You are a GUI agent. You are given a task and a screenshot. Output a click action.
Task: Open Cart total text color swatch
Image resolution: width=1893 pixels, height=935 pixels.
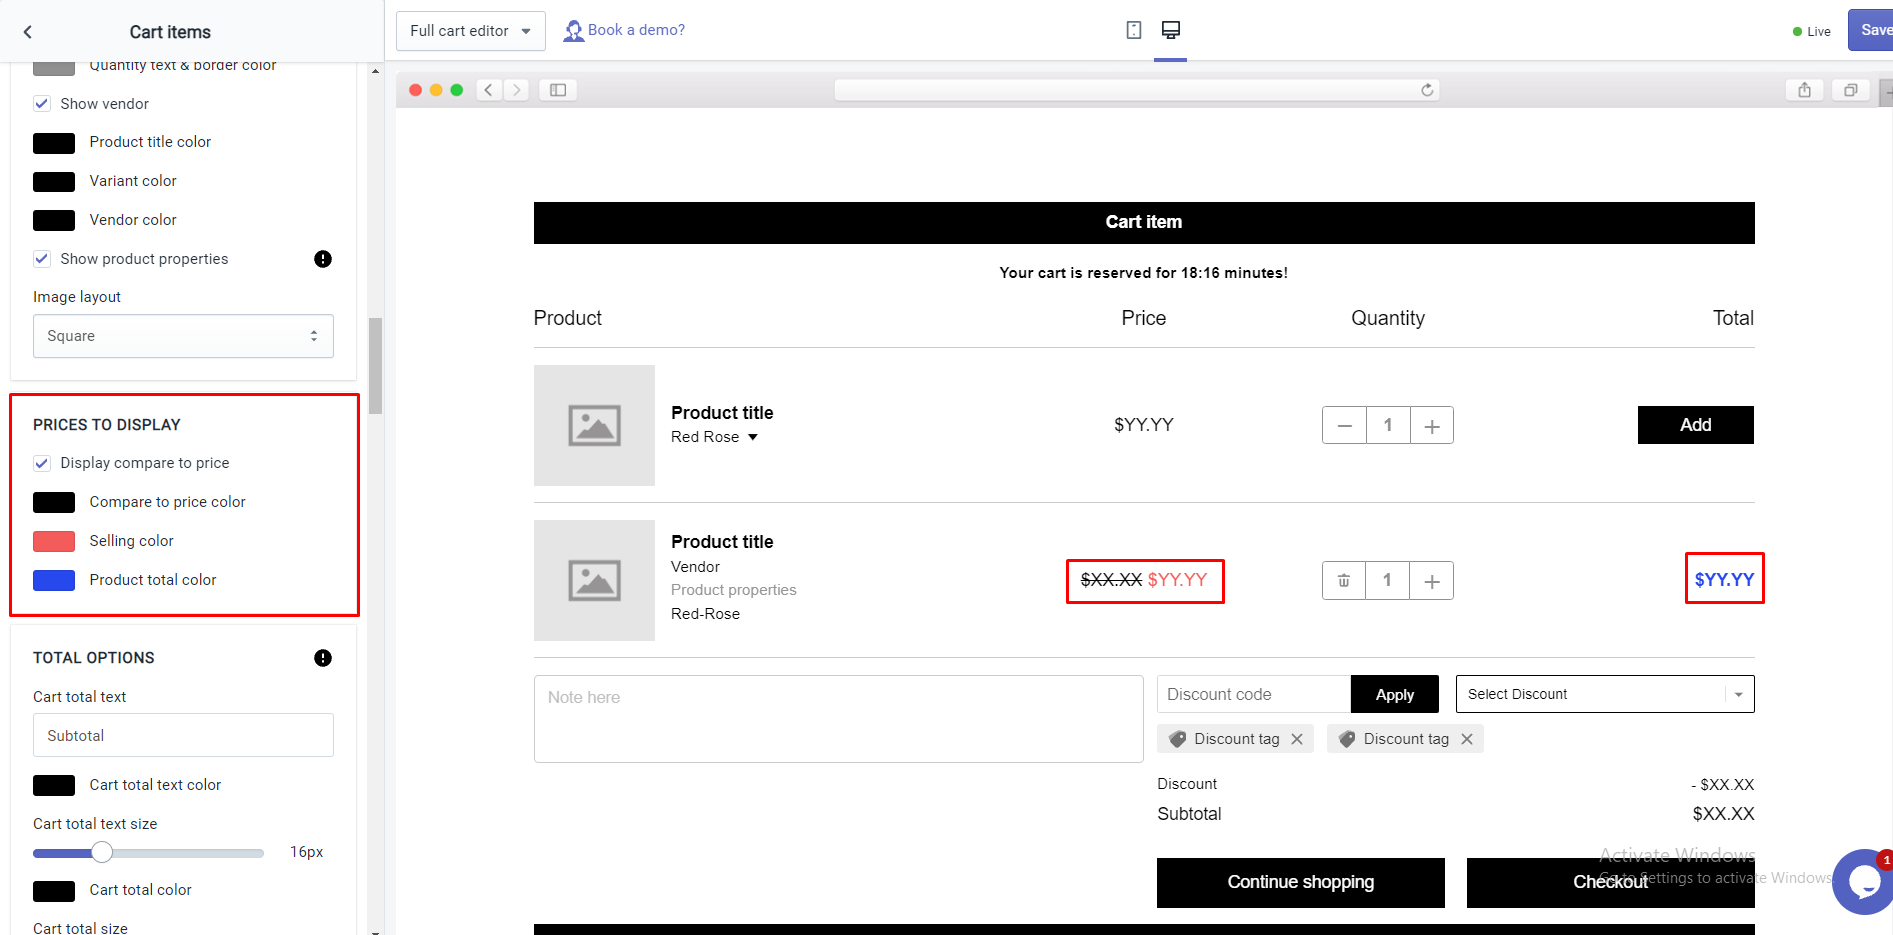coord(54,785)
